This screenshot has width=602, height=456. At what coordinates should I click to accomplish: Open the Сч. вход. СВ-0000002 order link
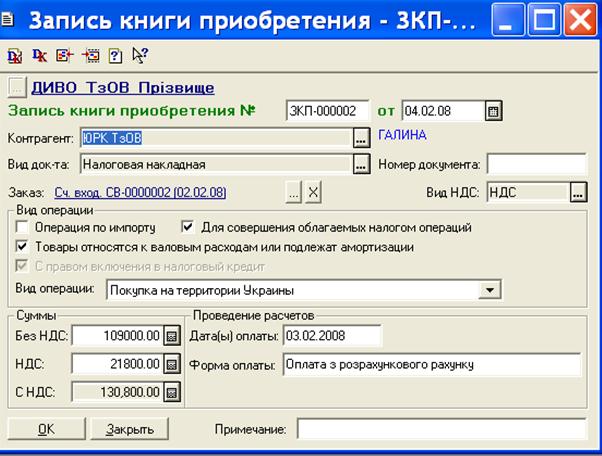[141, 192]
